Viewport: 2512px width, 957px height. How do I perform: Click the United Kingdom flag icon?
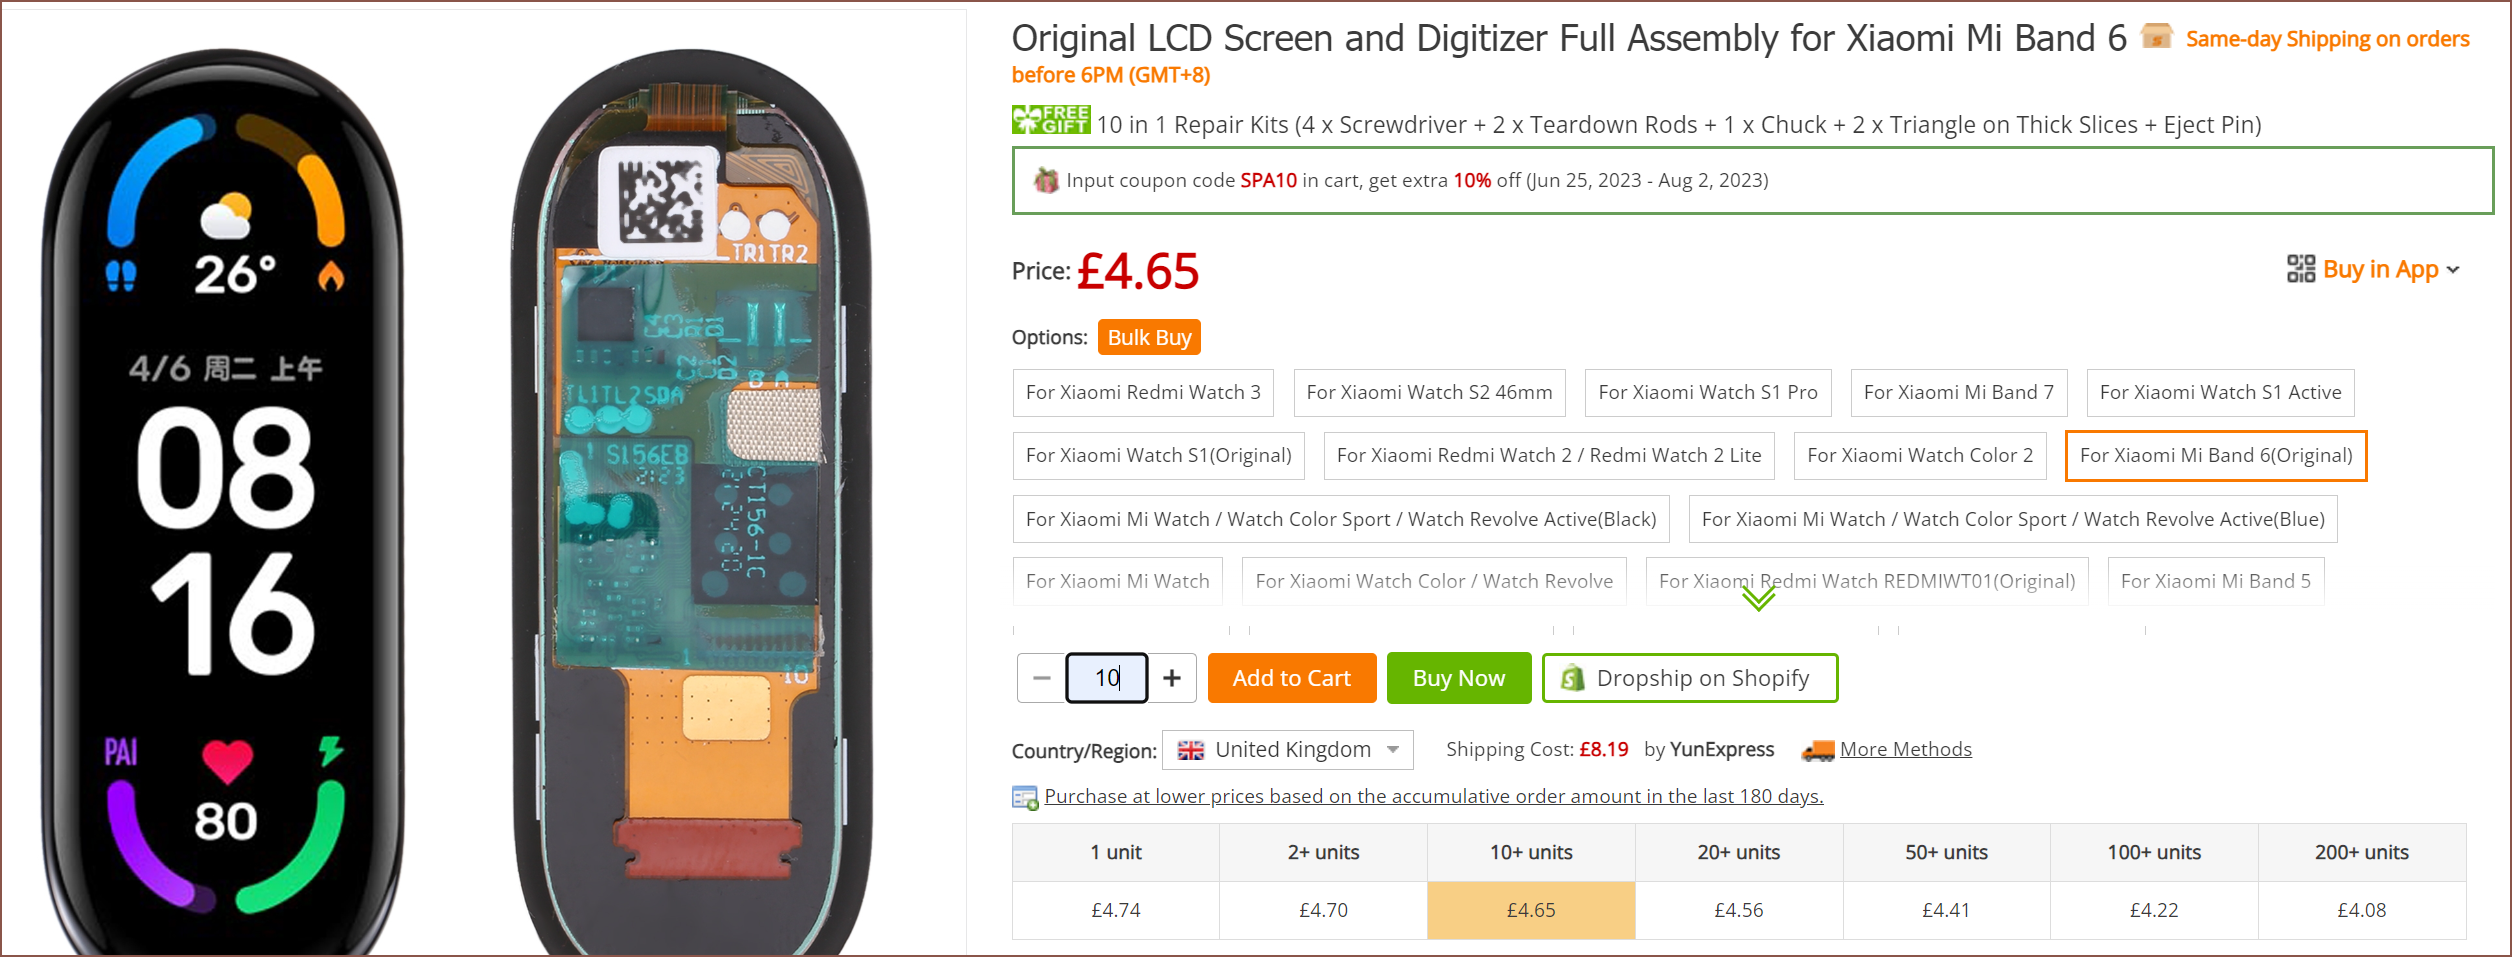1190,750
